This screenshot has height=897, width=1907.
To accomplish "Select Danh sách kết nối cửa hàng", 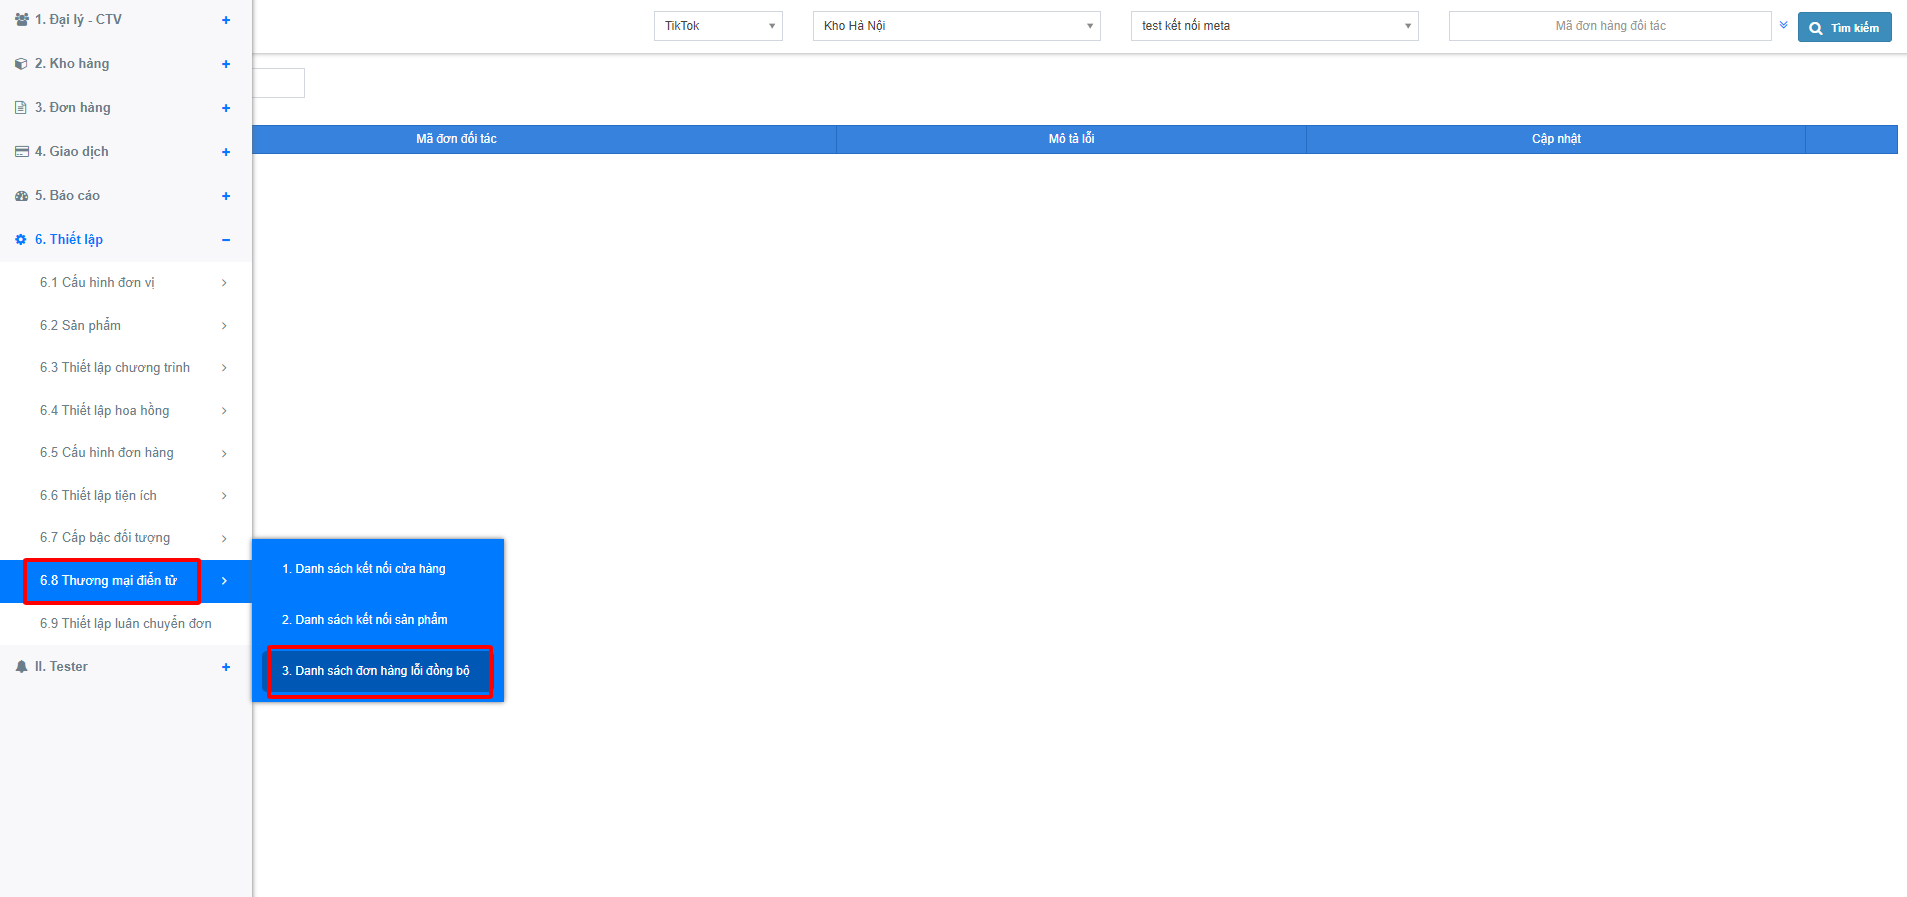I will [364, 569].
